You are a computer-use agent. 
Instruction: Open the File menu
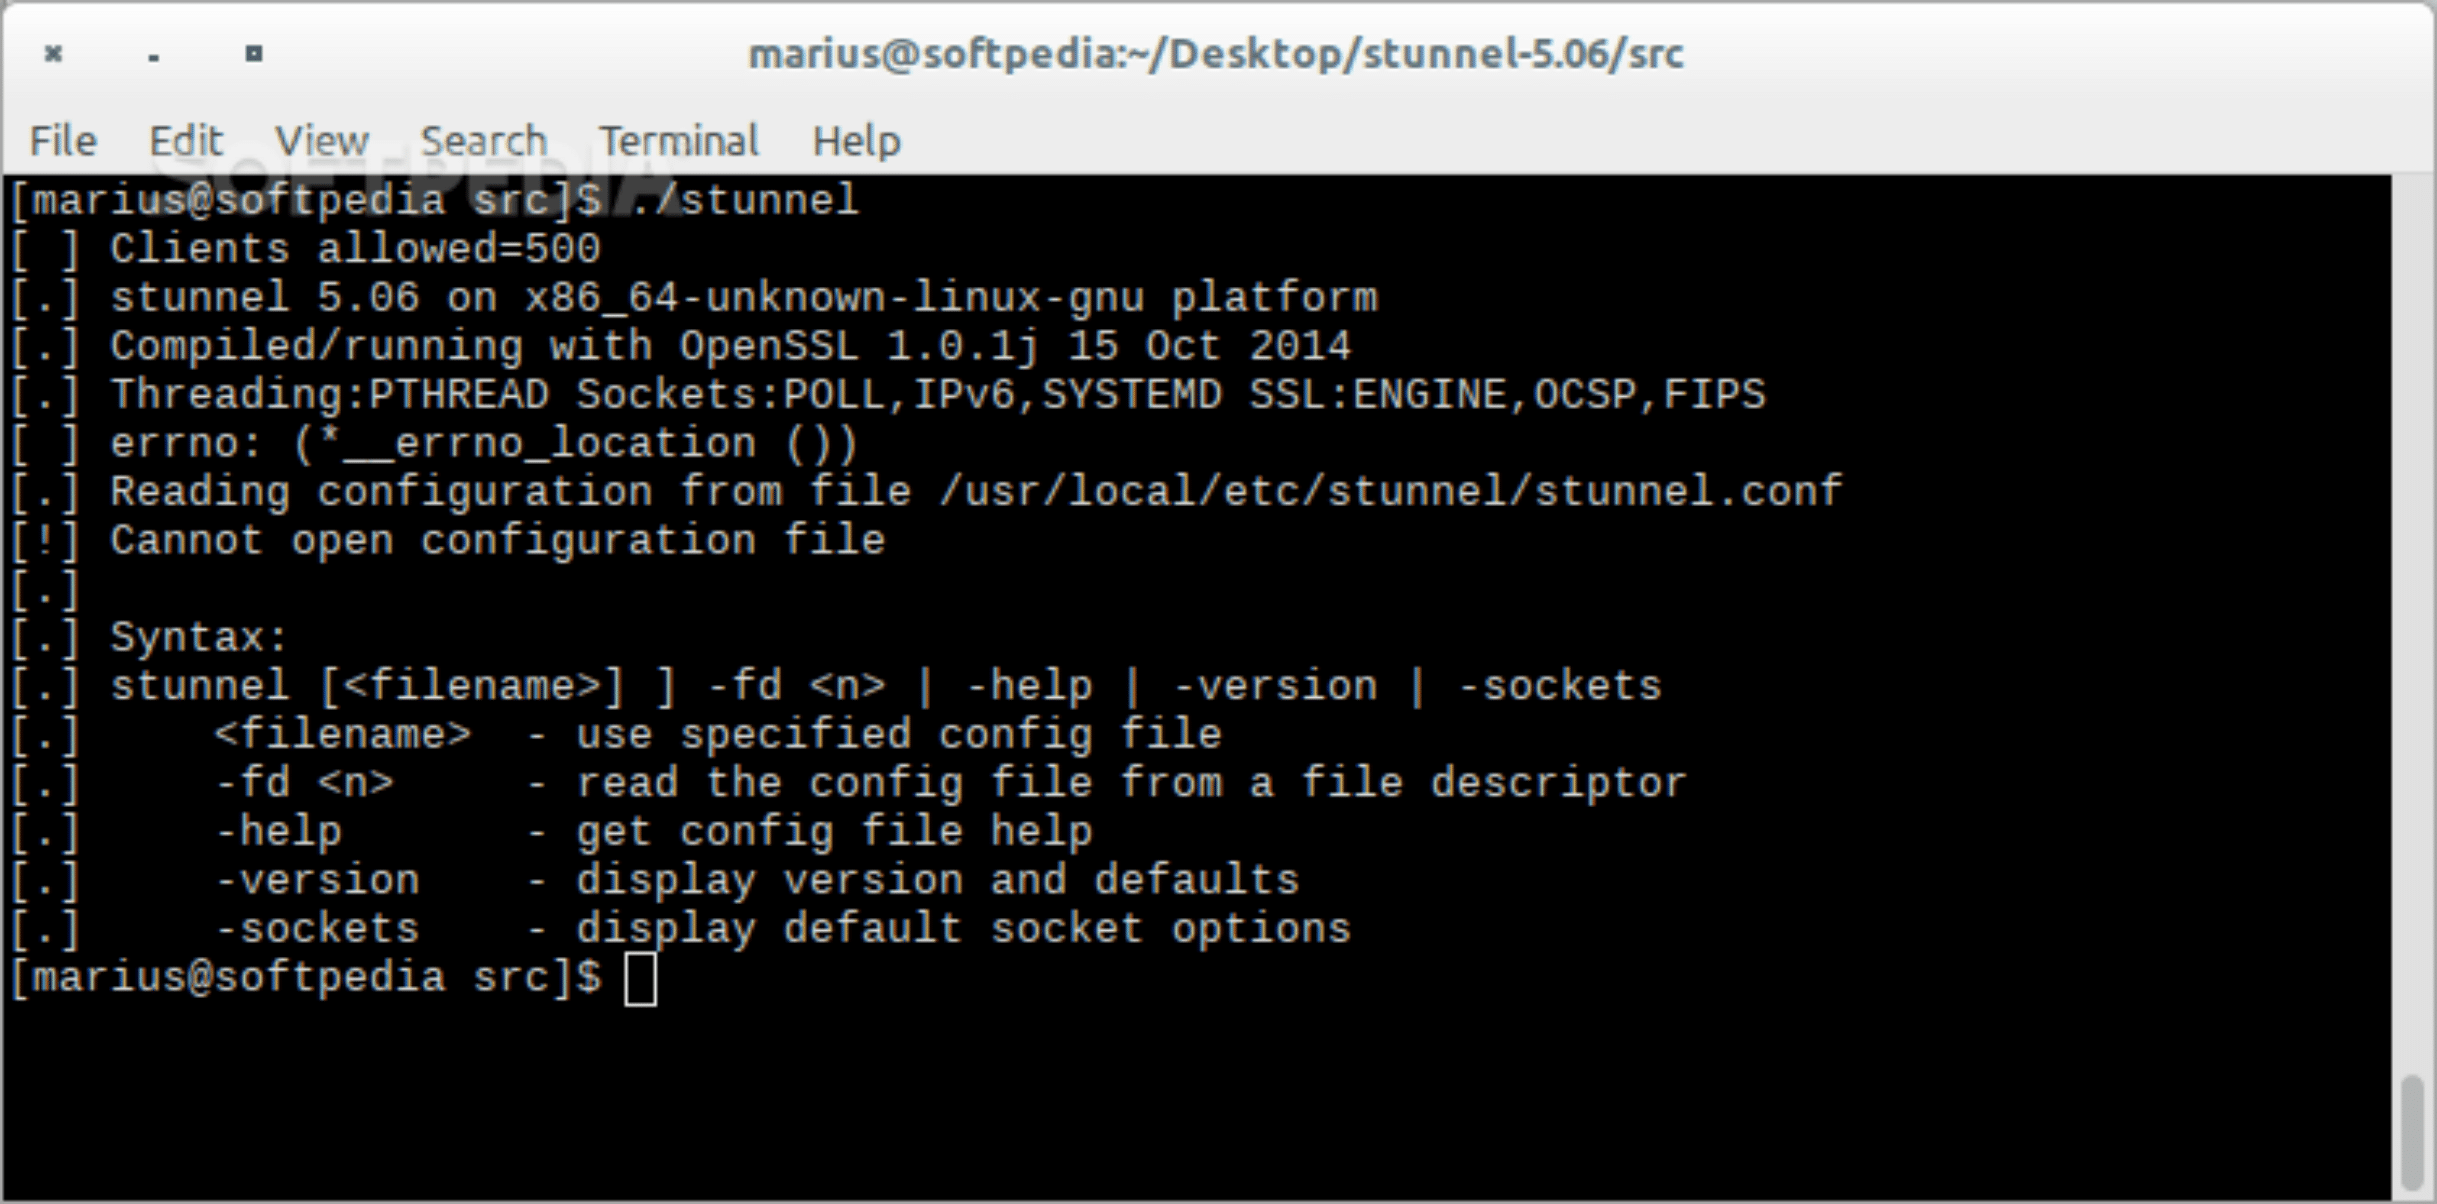(x=63, y=141)
